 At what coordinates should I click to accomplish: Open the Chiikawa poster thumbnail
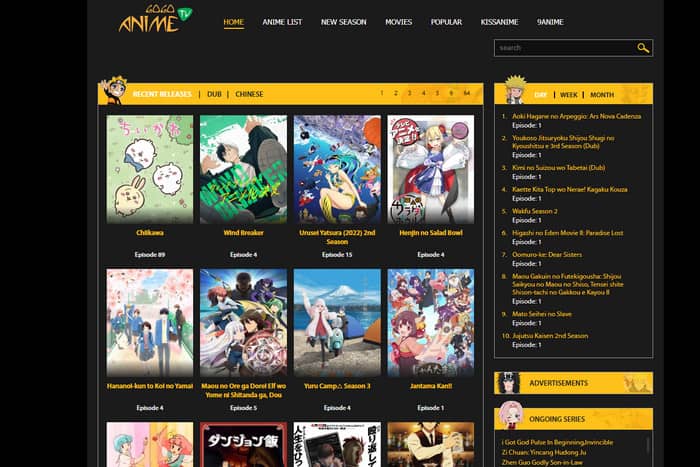tap(150, 169)
